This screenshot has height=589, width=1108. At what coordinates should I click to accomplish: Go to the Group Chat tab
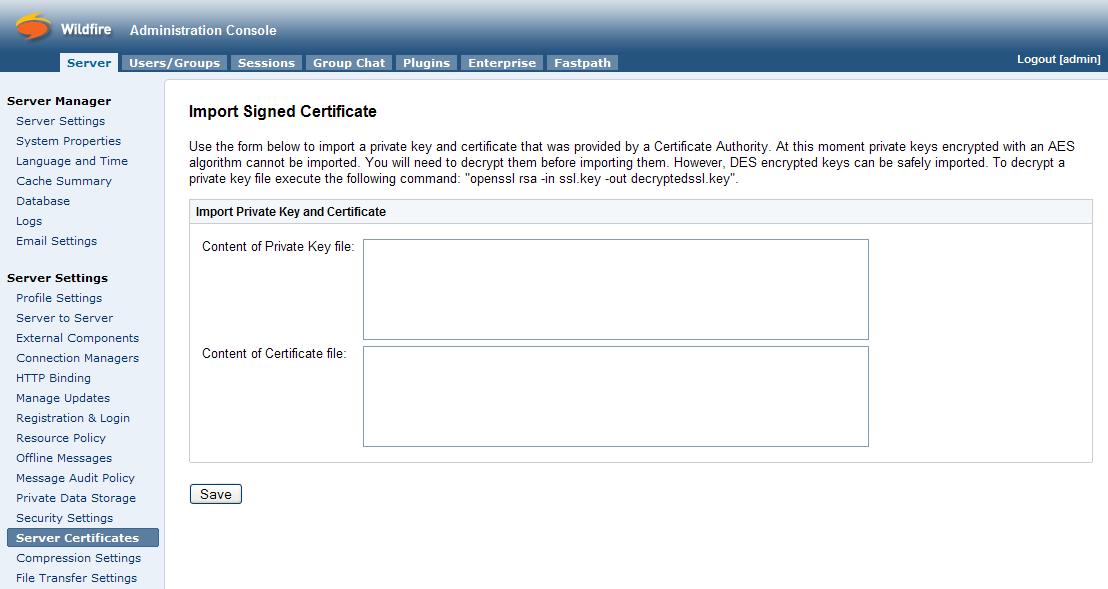[x=349, y=63]
